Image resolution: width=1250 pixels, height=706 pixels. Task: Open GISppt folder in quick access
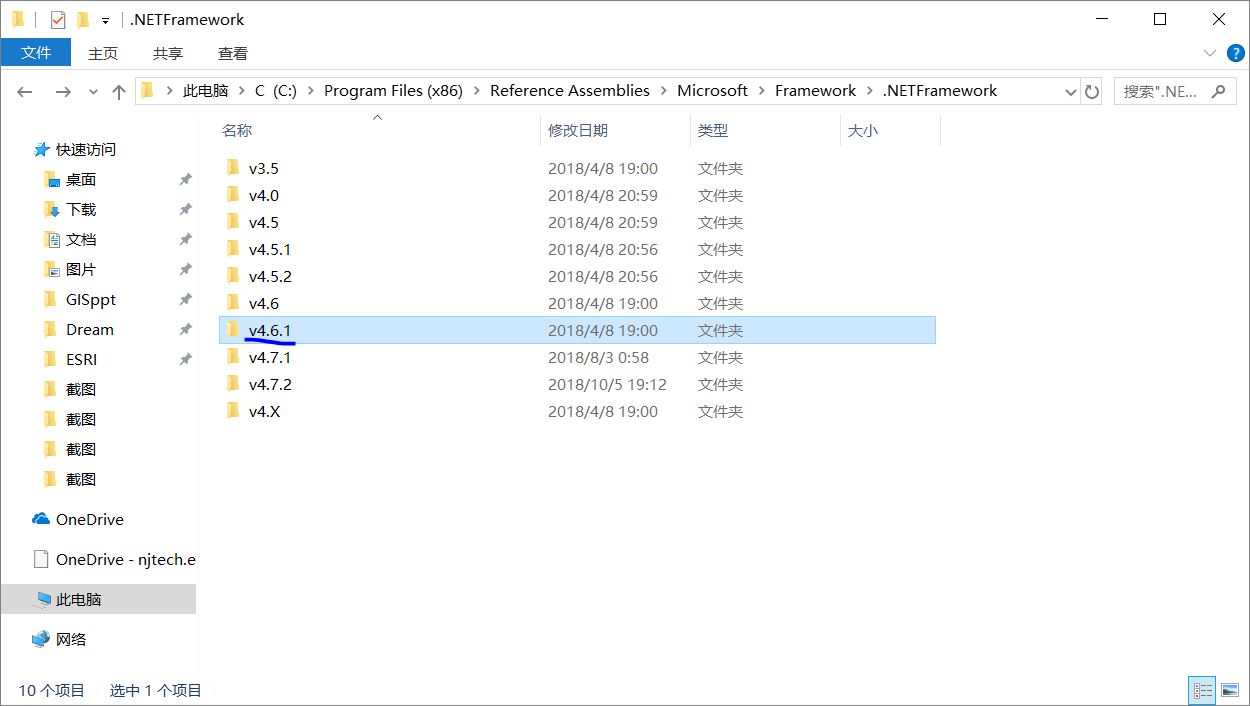pos(91,299)
